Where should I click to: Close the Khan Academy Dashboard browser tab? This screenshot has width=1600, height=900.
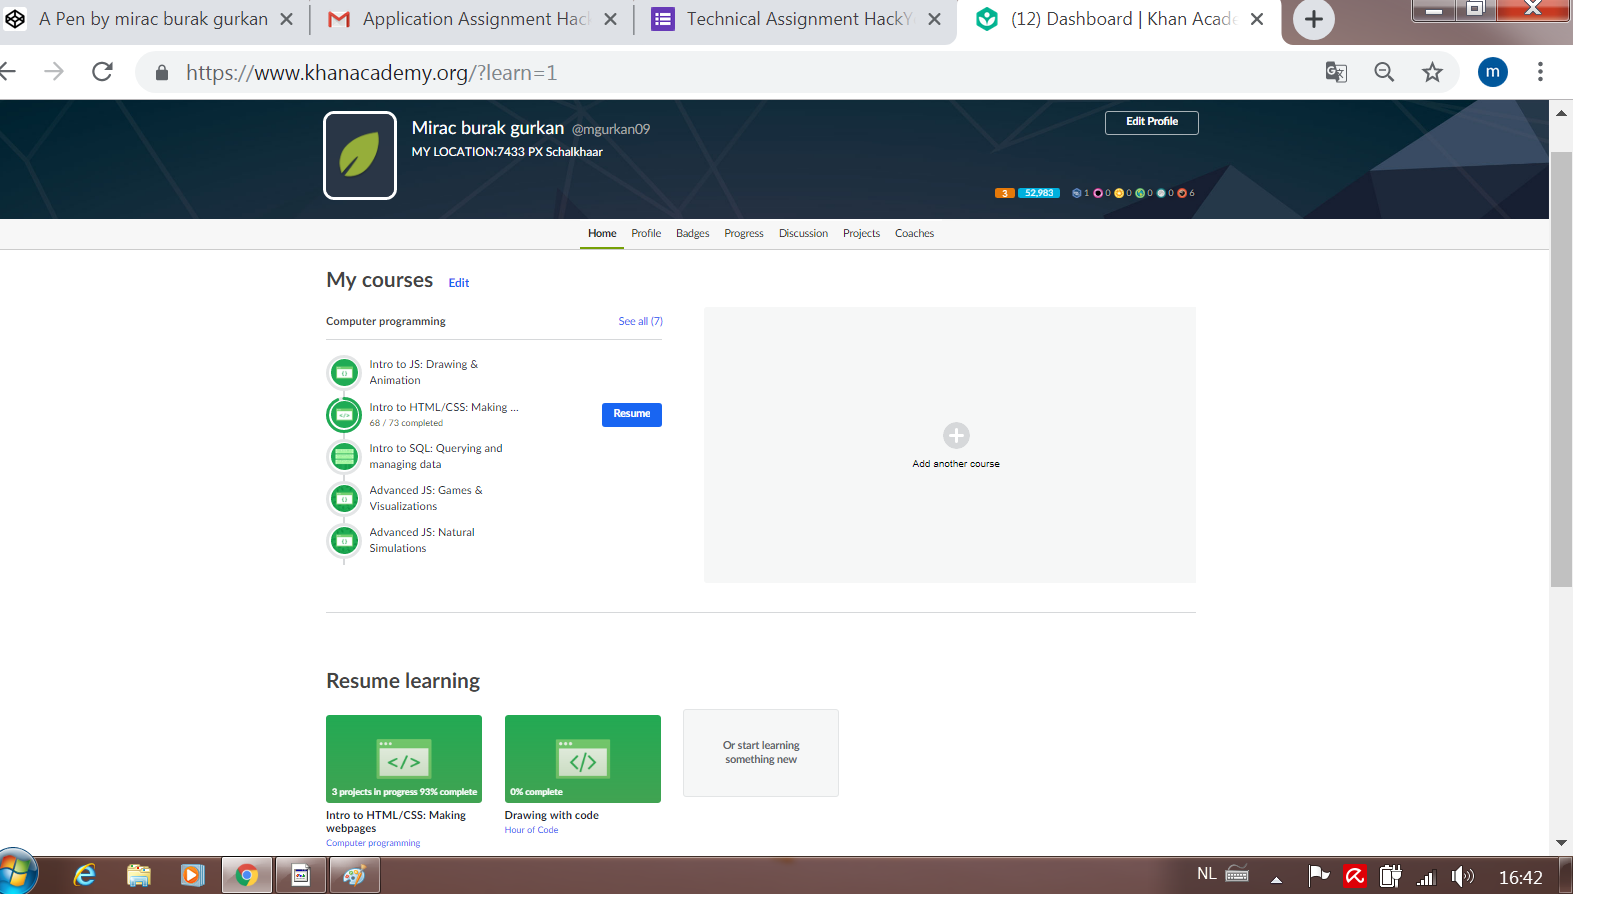point(1257,19)
